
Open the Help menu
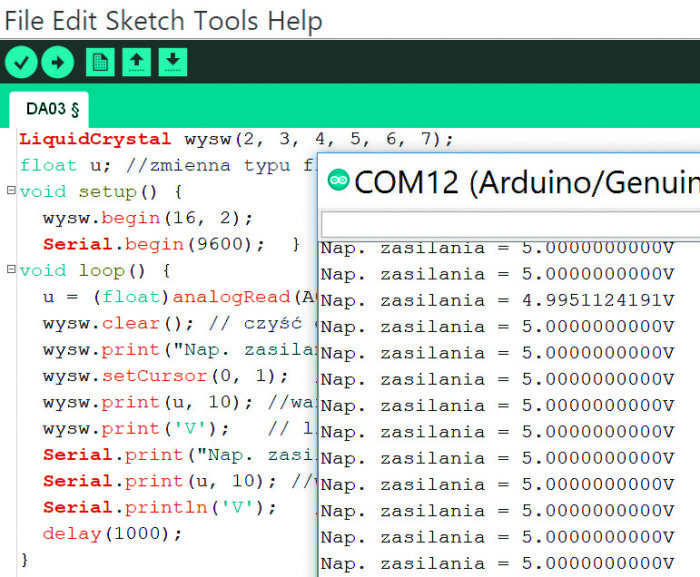pyautogui.click(x=295, y=20)
